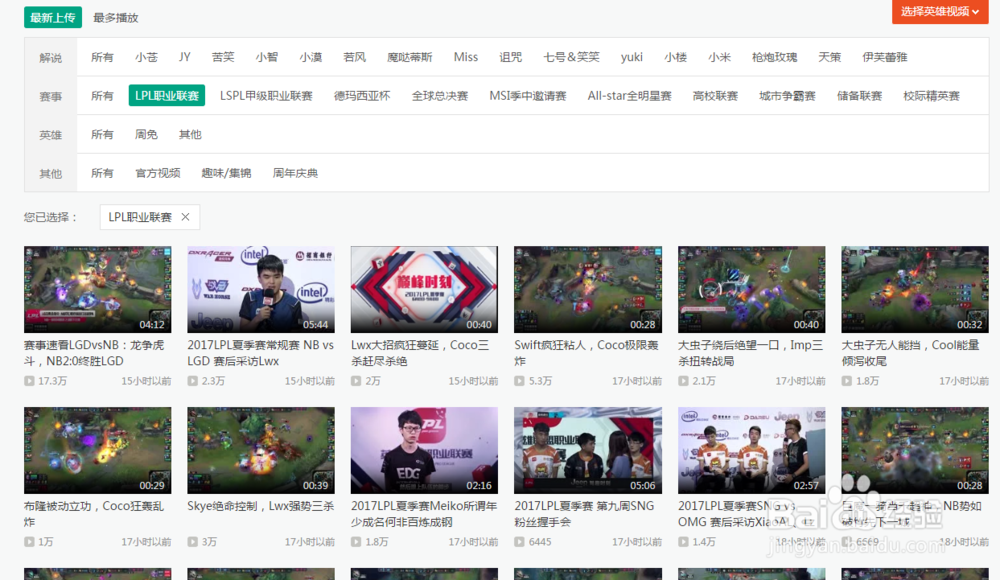Select event filter 全球总决赛
Screen dimensions: 1000x580
(439, 96)
